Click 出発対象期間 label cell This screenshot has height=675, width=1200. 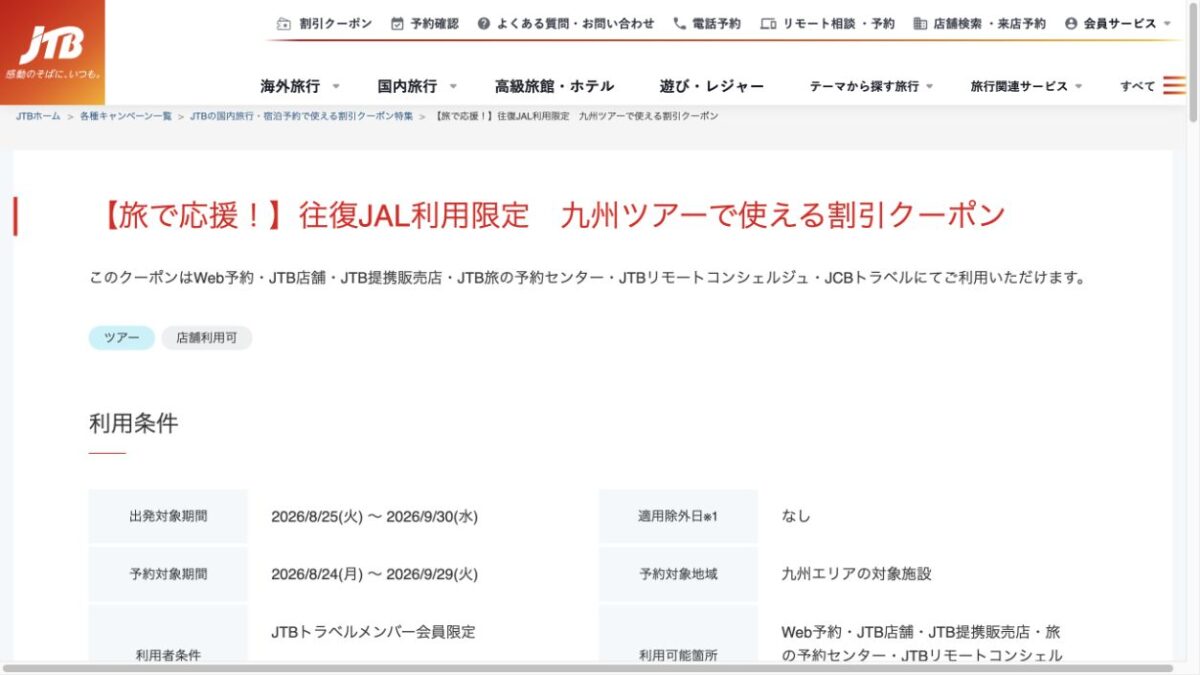[168, 516]
